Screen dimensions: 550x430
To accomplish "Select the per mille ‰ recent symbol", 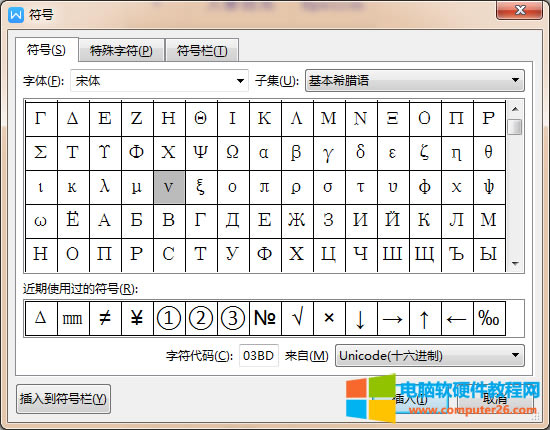I will click(489, 318).
